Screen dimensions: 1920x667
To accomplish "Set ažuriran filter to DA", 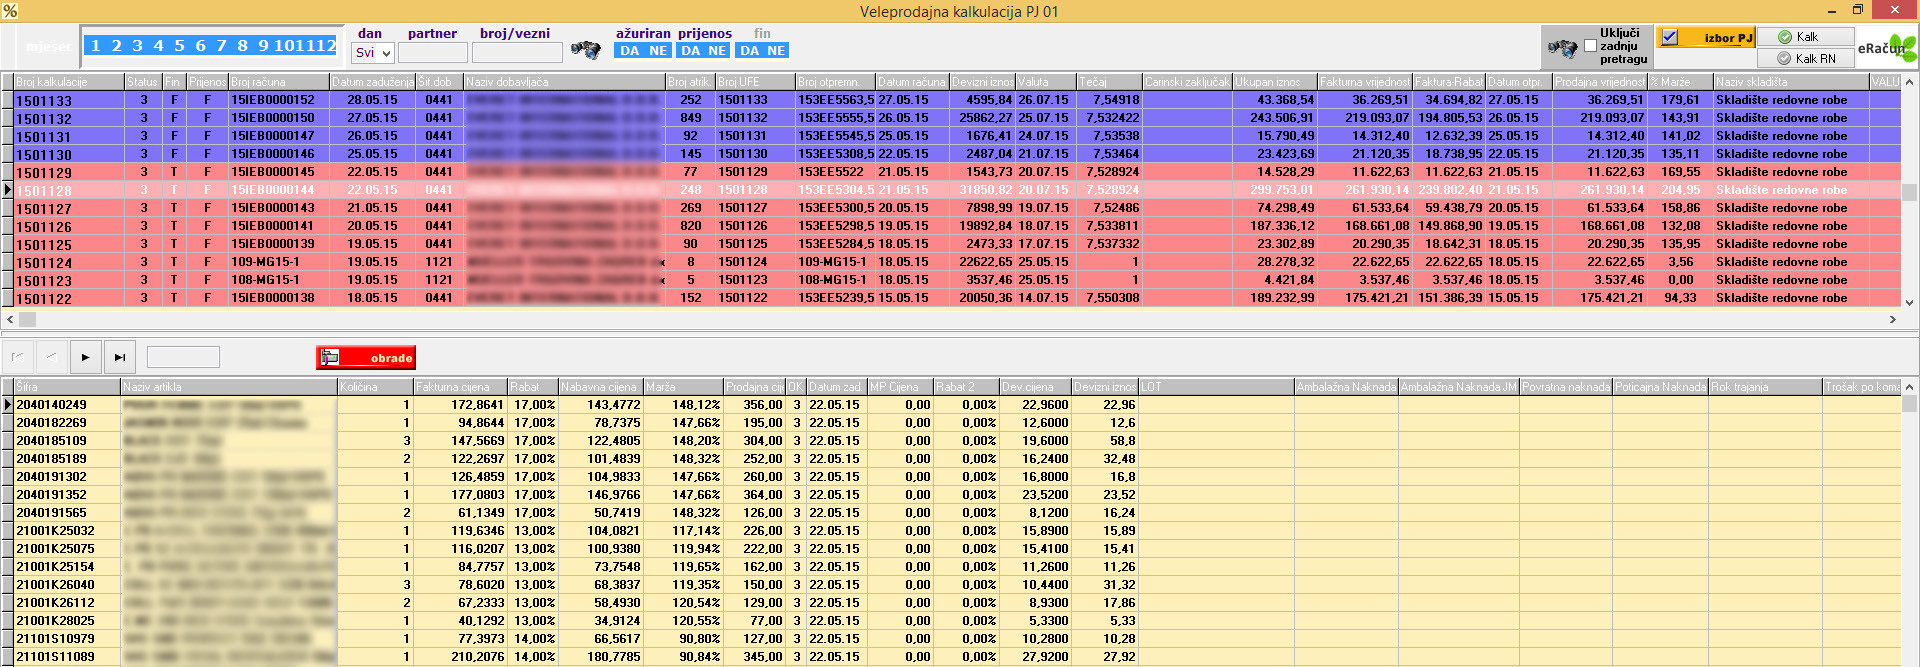I will click(629, 51).
